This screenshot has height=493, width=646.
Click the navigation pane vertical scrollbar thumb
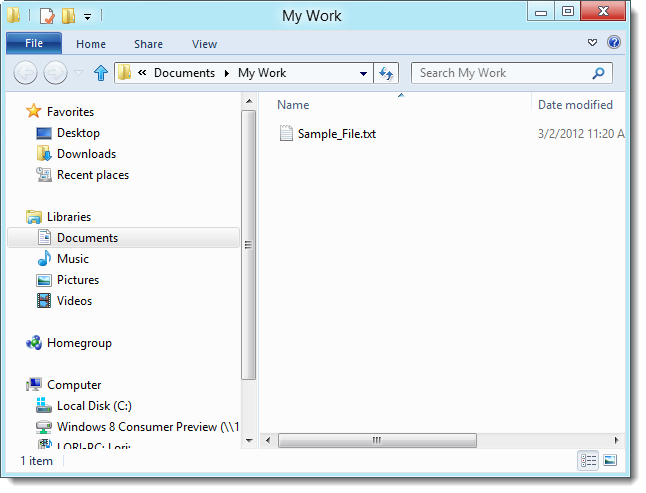pos(248,245)
